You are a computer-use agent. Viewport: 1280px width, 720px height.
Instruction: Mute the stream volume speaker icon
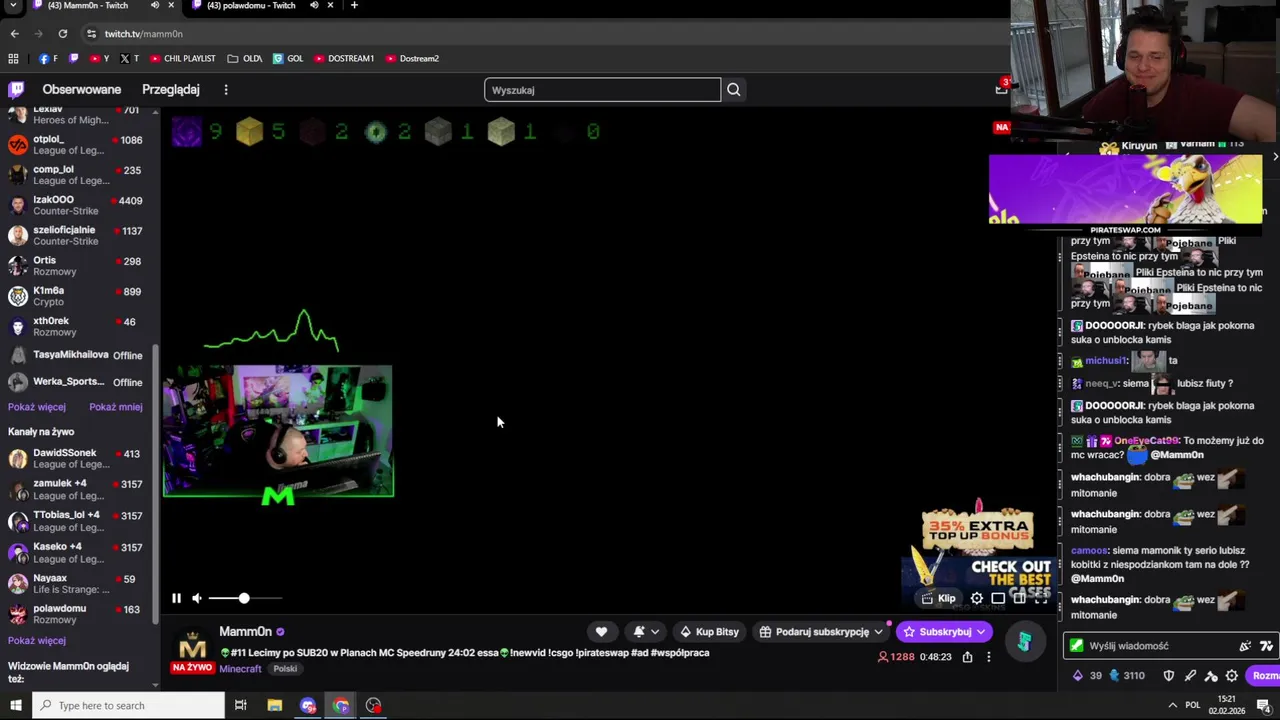(x=197, y=598)
